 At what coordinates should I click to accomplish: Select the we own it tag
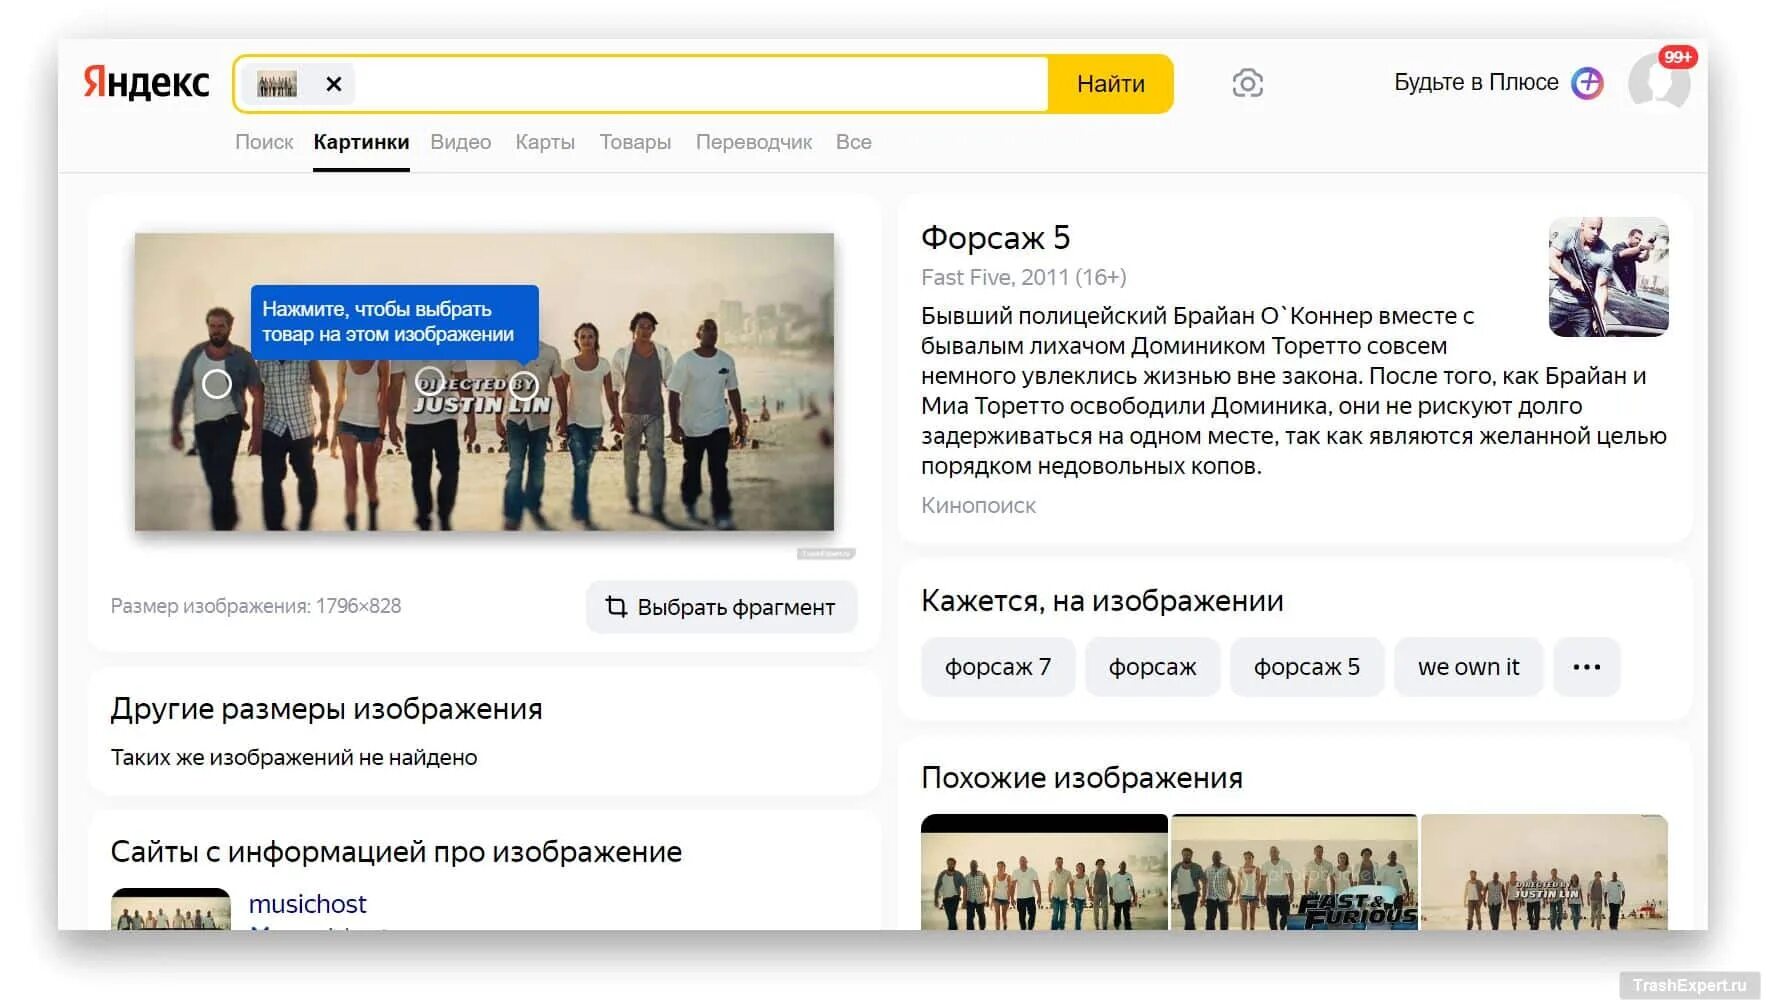click(1468, 667)
